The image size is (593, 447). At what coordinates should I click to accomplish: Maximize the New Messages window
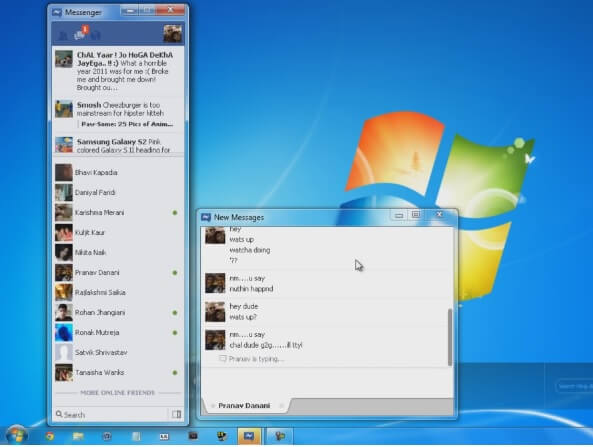(416, 215)
